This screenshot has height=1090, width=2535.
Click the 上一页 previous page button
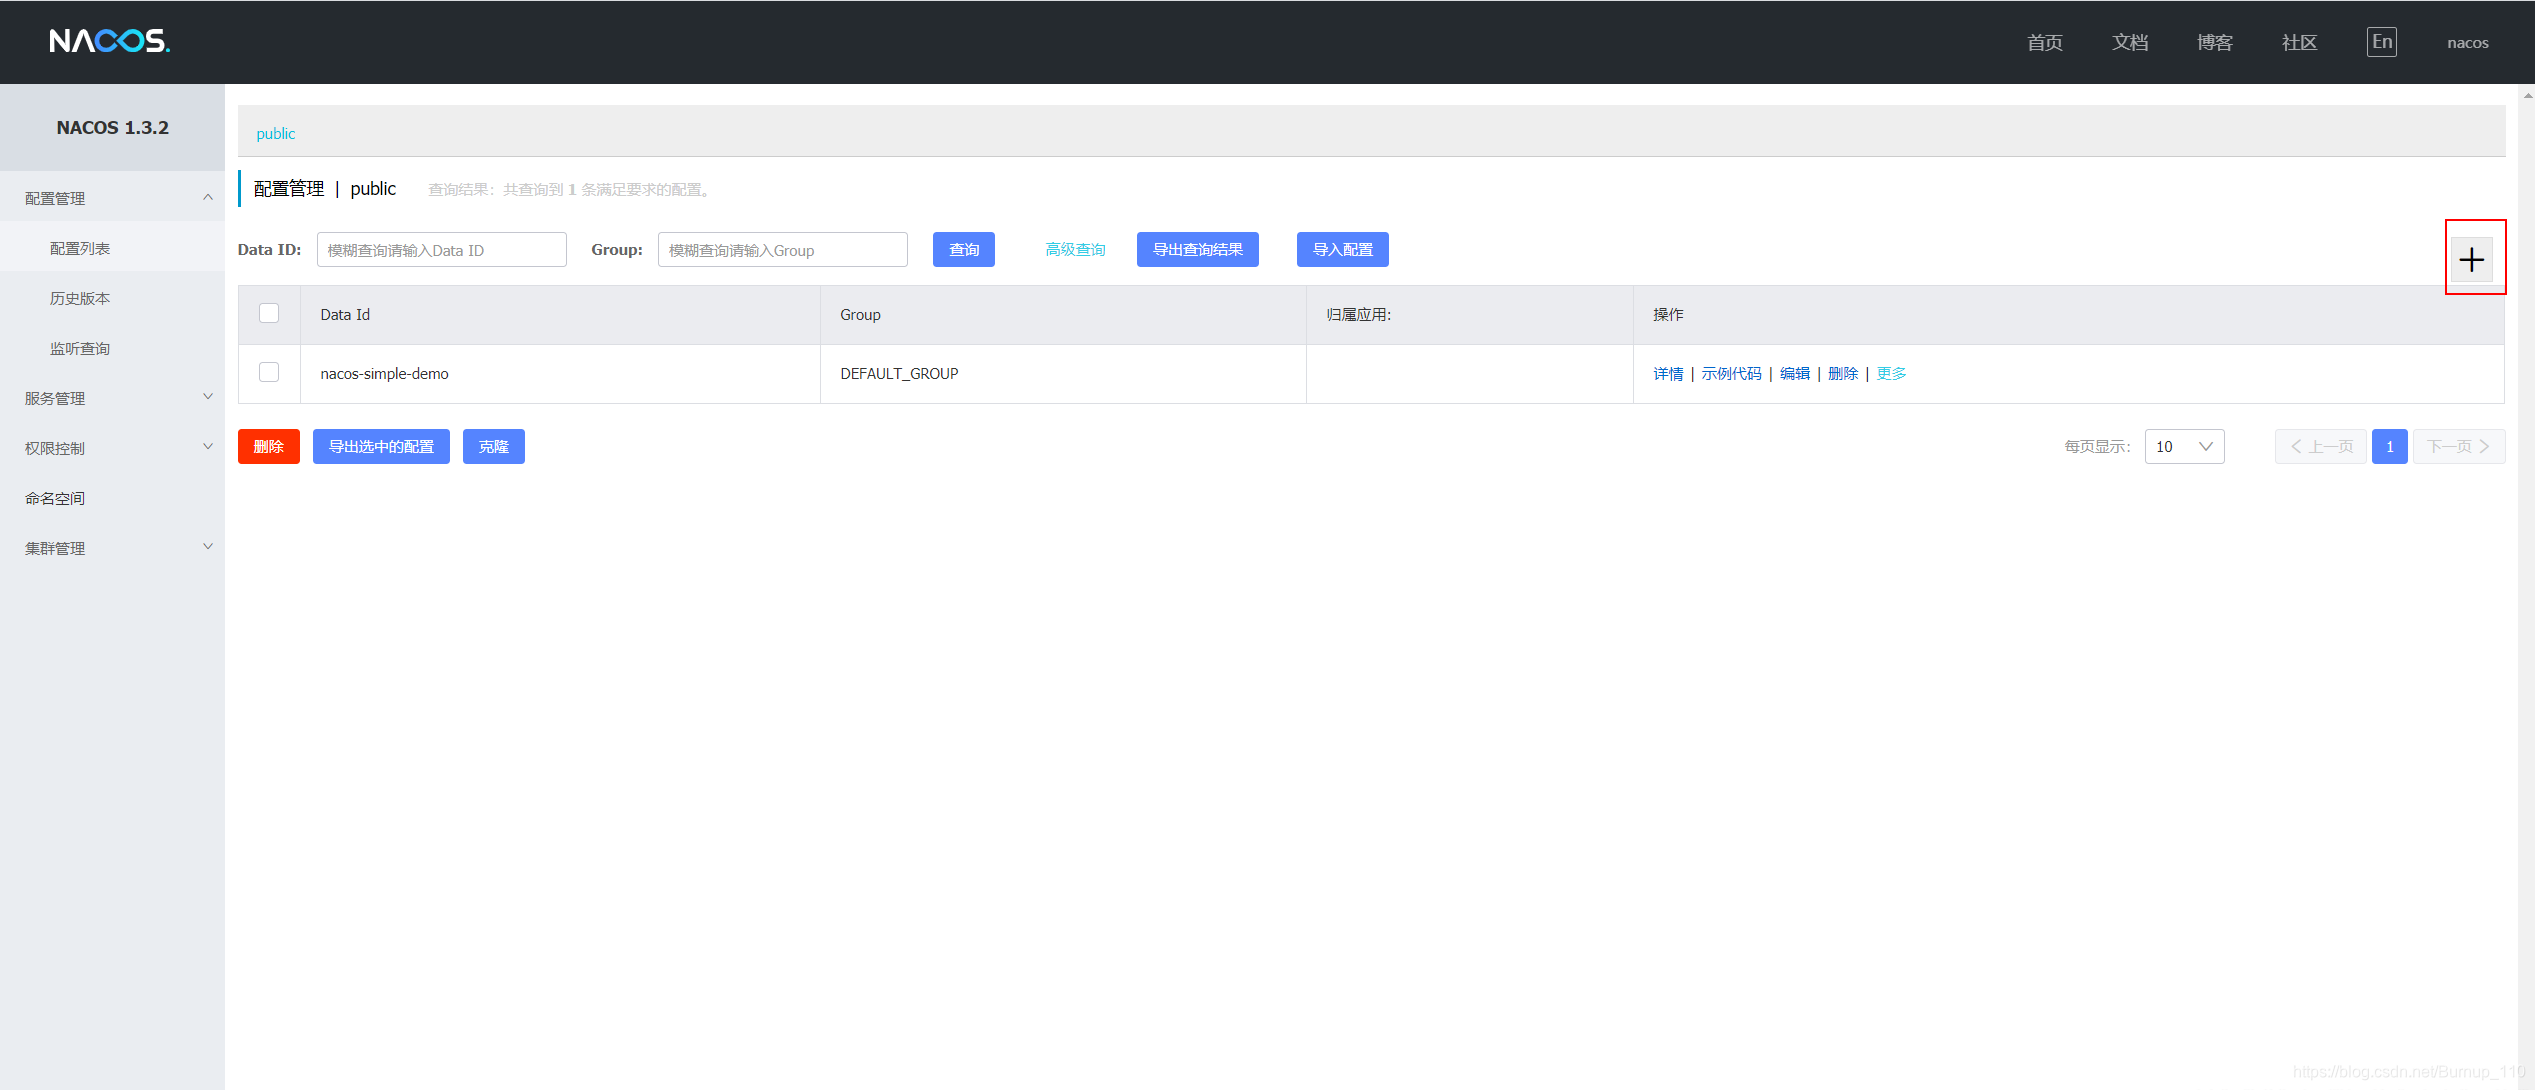point(2321,446)
